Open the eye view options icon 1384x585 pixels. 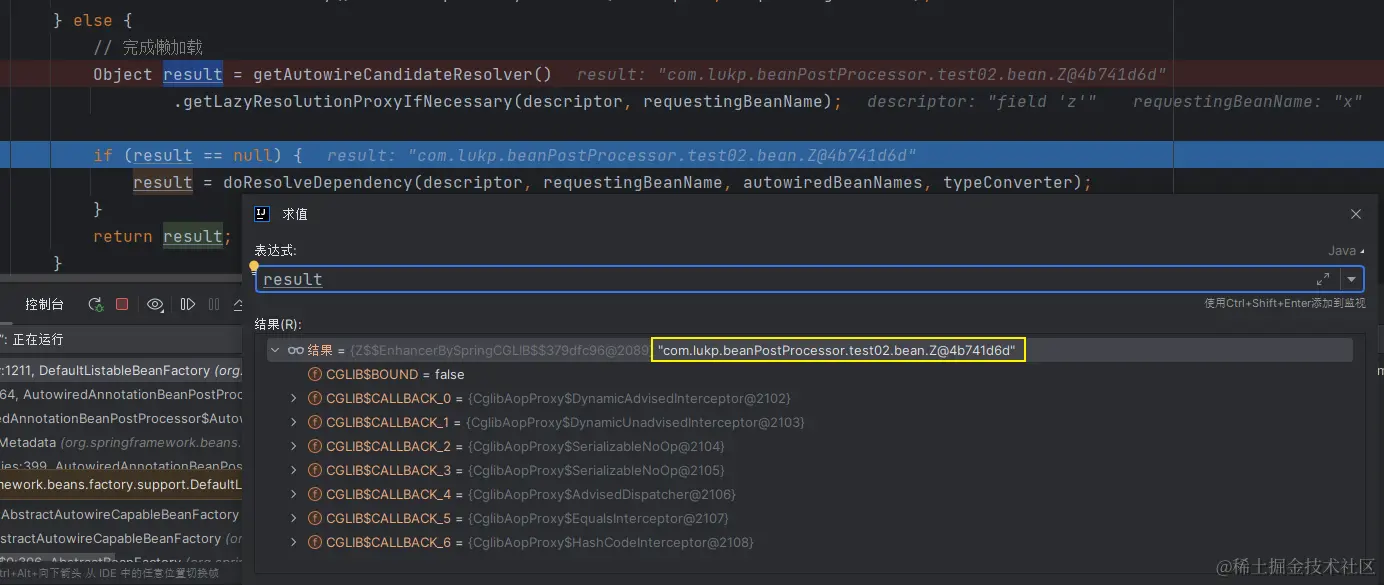155,304
